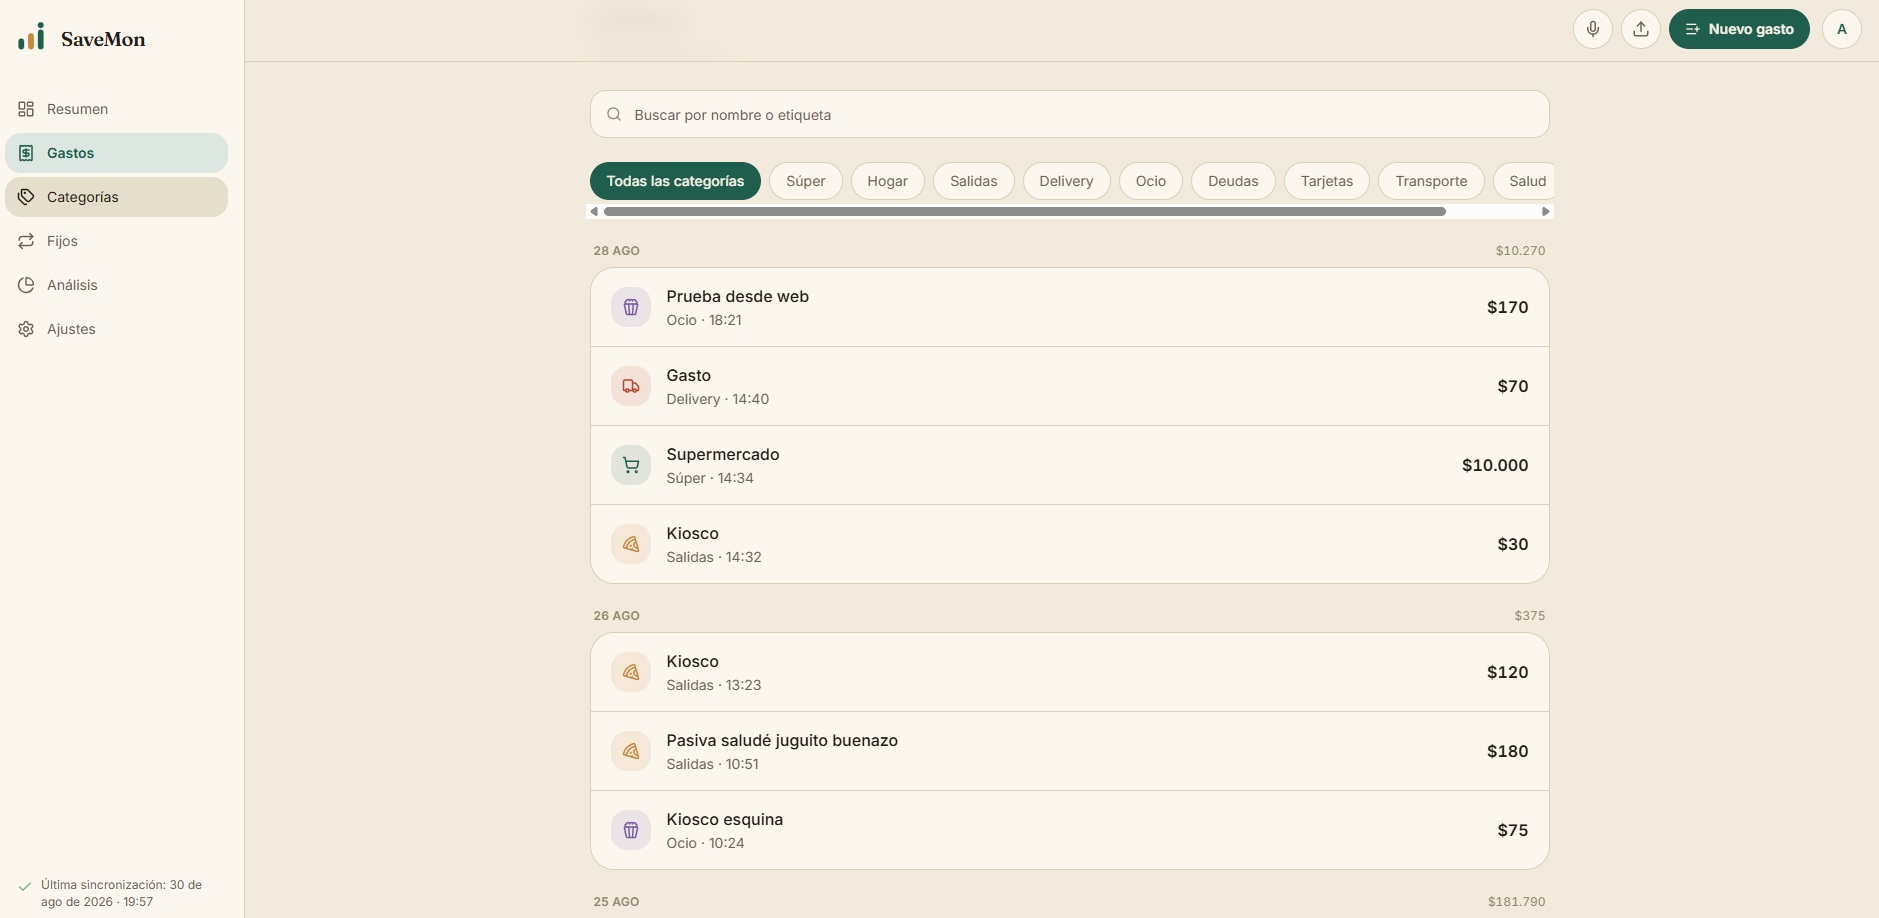
Task: Click the Última sincronización status text
Action: click(121, 893)
